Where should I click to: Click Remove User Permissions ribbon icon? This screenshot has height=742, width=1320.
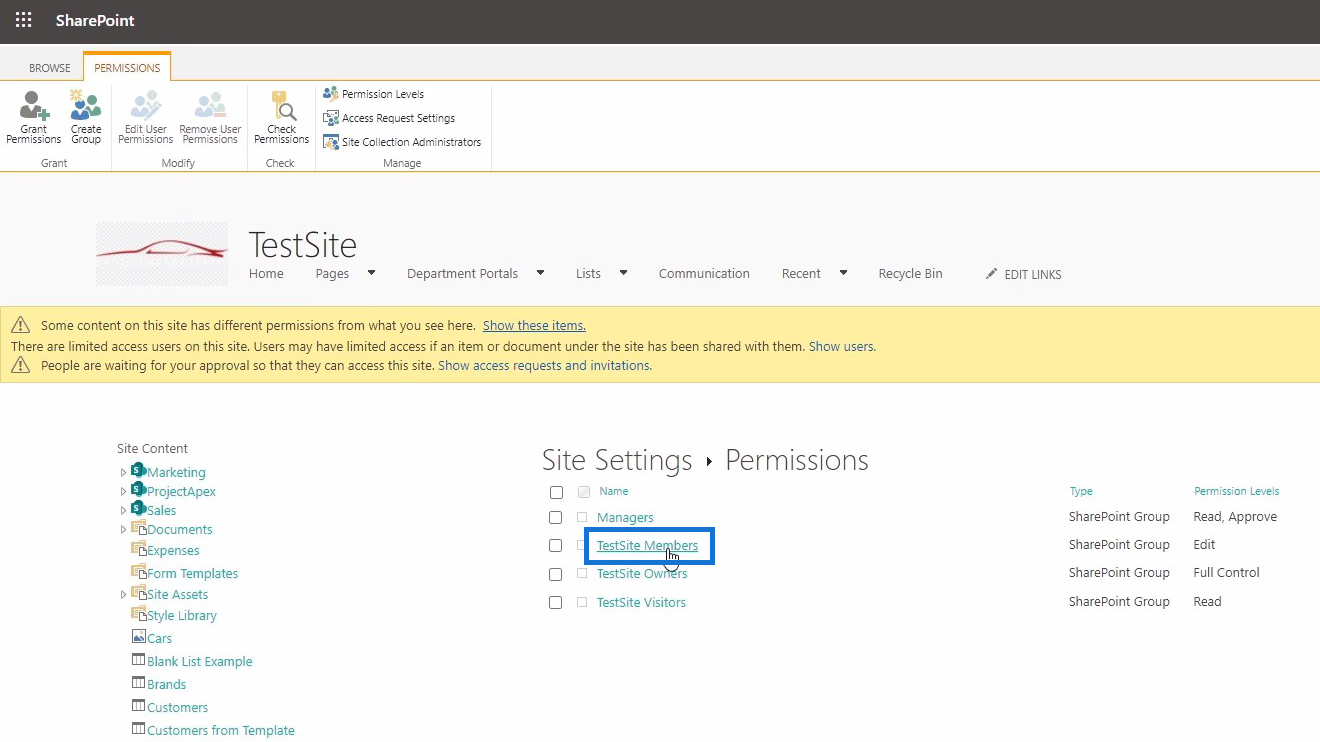(210, 118)
